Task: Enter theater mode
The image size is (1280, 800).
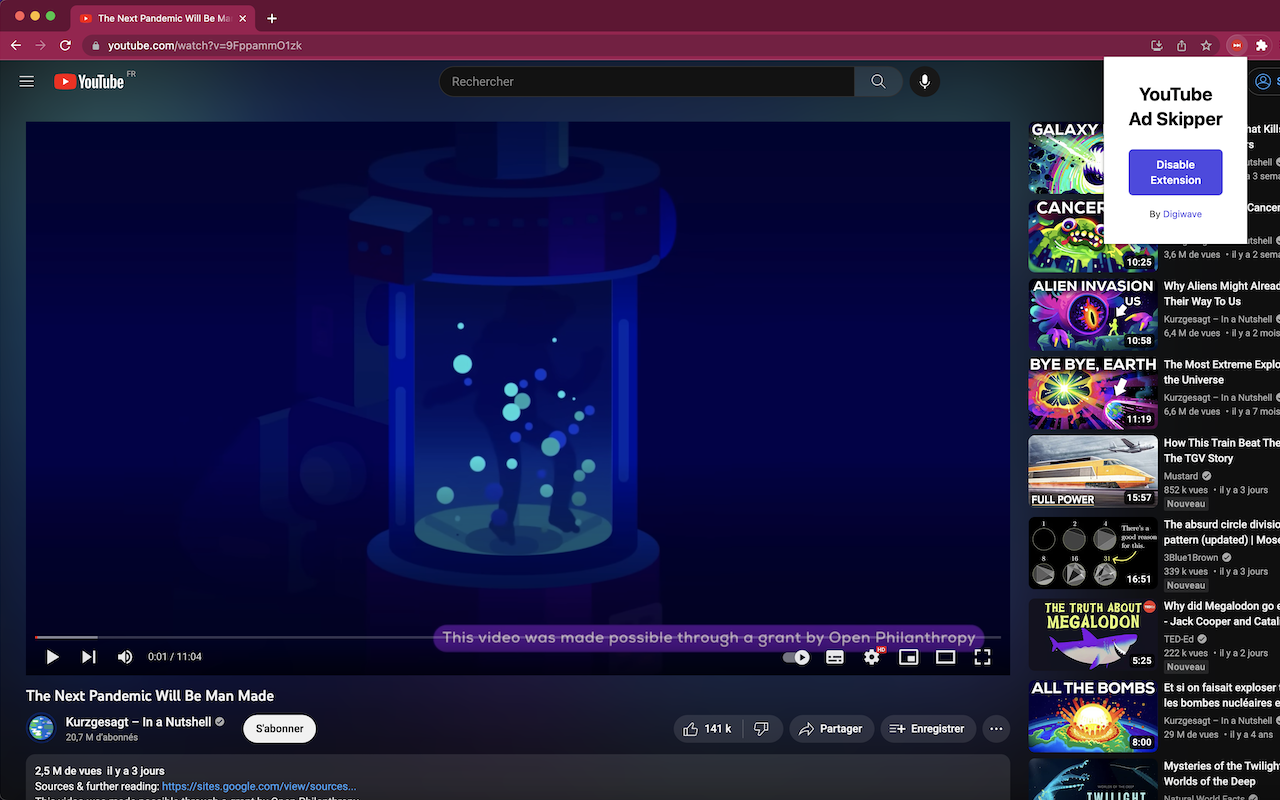Action: pyautogui.click(x=945, y=657)
